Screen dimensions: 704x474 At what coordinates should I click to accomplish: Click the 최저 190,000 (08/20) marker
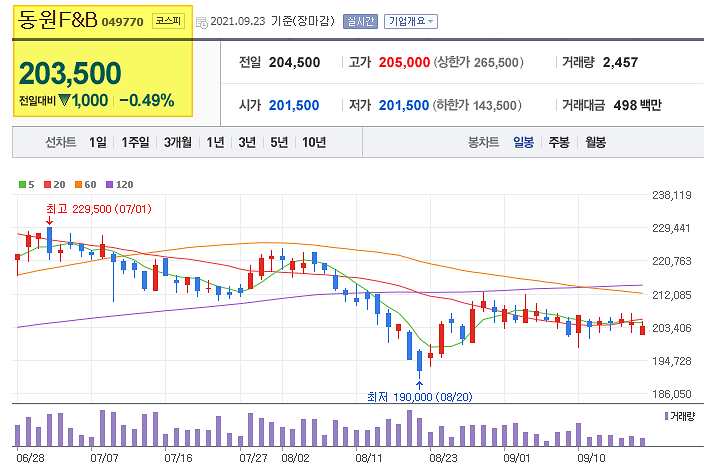click(x=419, y=397)
